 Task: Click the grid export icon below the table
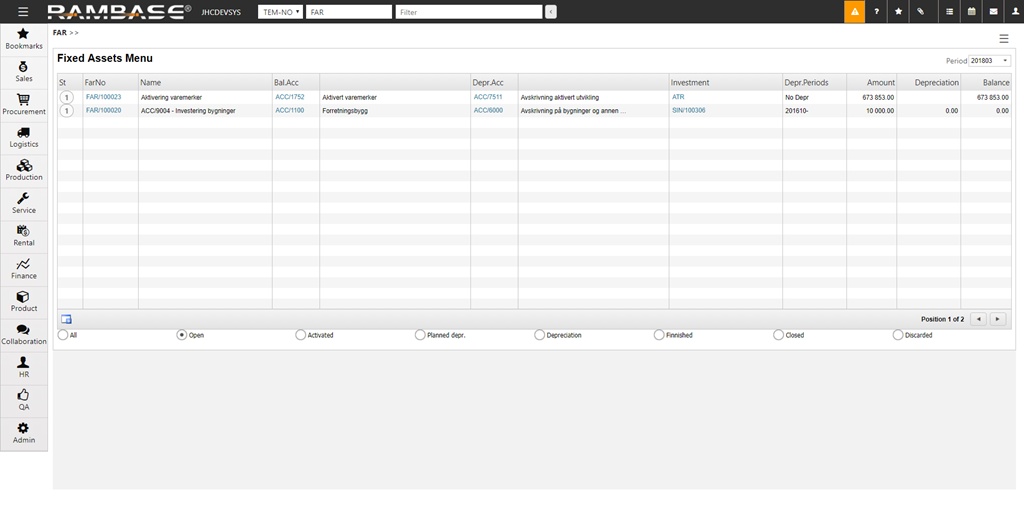click(x=66, y=319)
